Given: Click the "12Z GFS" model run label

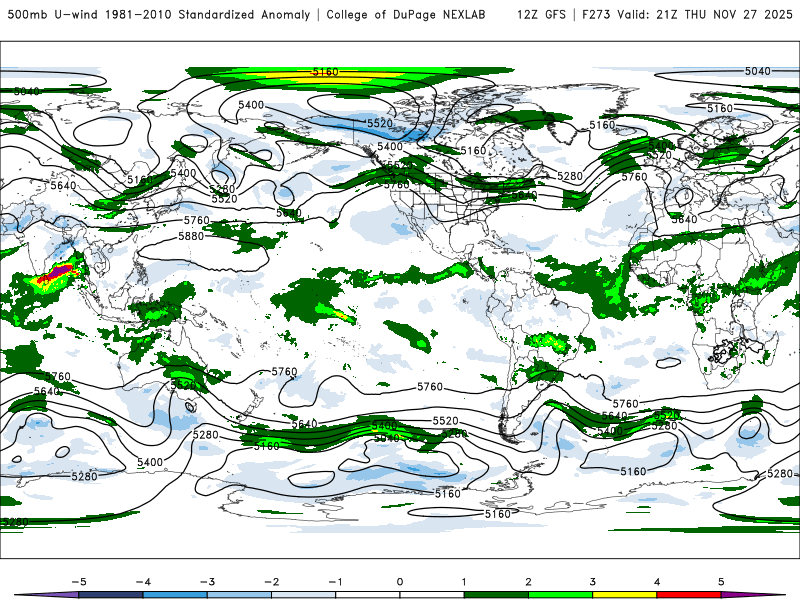Looking at the screenshot, I should 541,14.
